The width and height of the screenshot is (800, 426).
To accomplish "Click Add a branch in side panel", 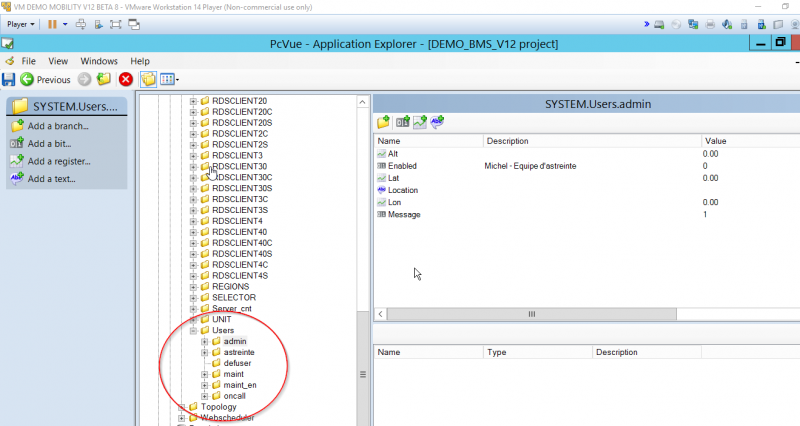I will [49, 126].
